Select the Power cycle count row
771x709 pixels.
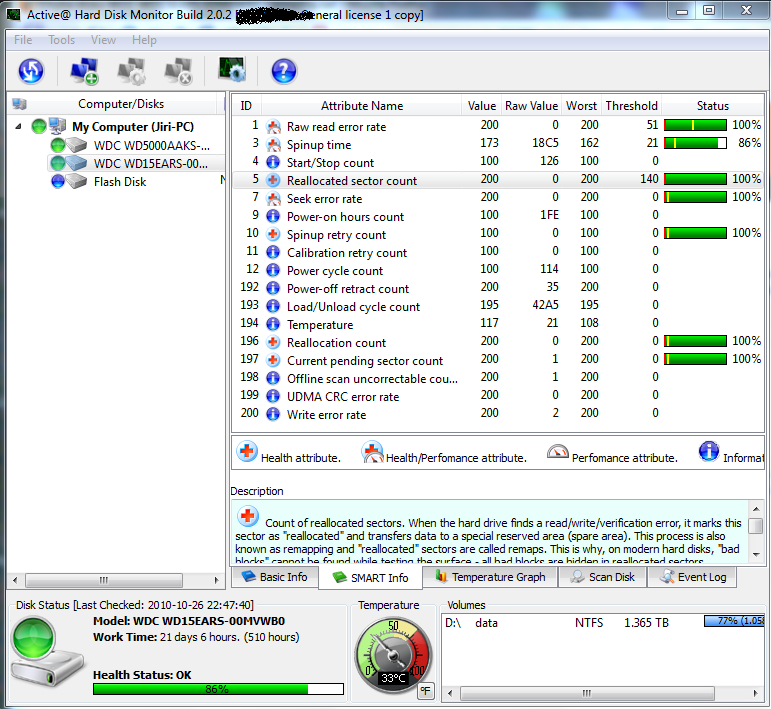[x=498, y=270]
